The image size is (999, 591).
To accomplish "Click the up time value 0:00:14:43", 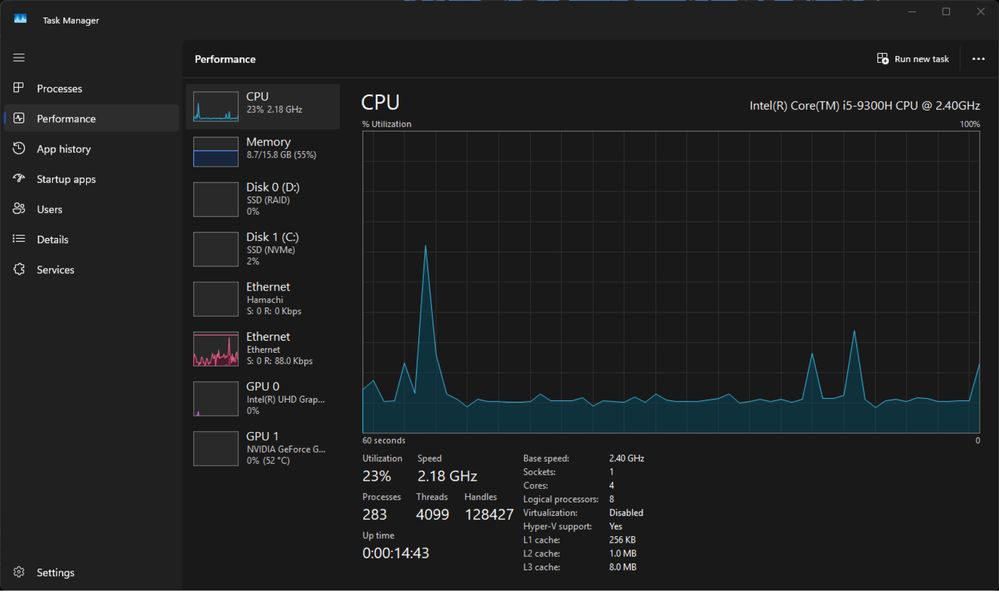I will click(396, 553).
